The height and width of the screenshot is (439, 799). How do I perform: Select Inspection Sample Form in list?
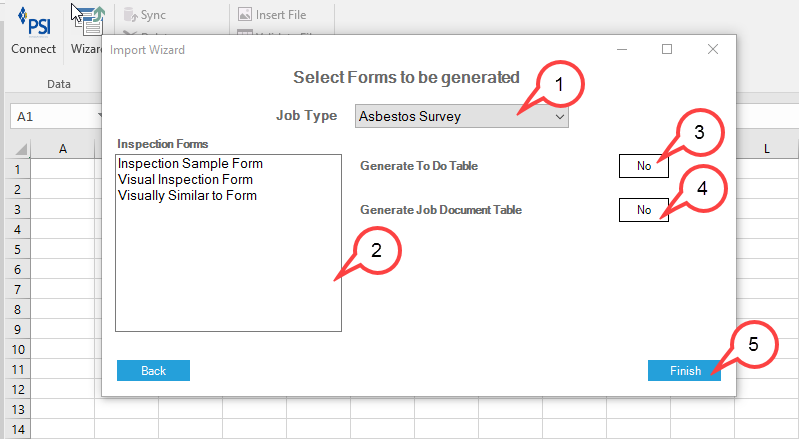coord(190,163)
